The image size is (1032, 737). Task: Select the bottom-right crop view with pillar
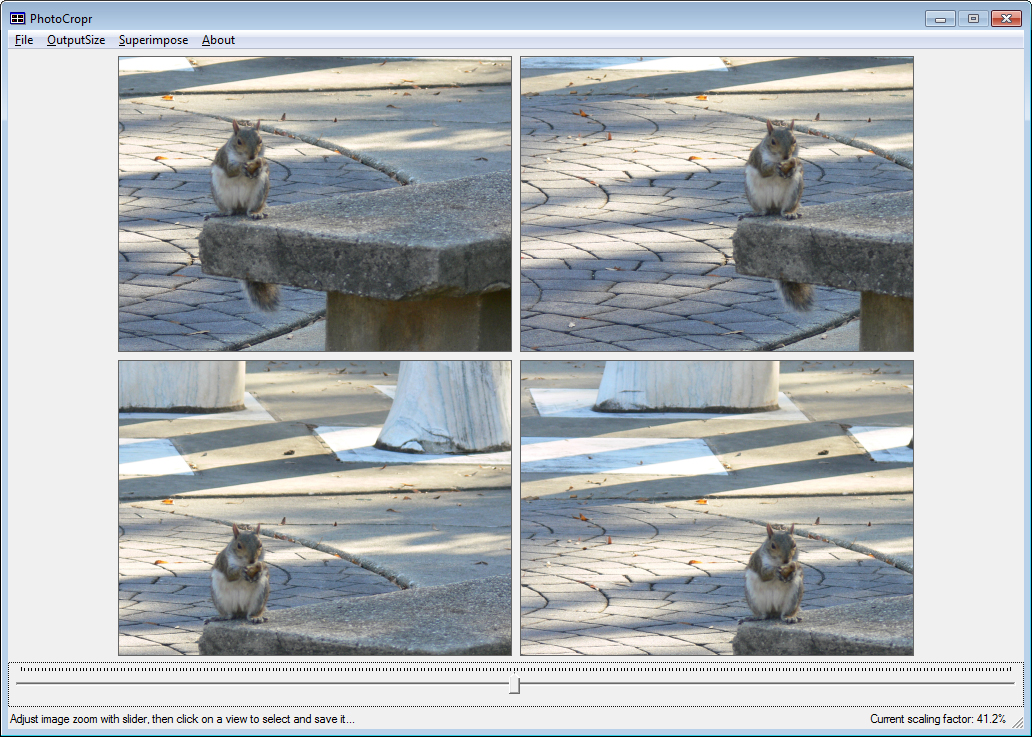(x=717, y=507)
